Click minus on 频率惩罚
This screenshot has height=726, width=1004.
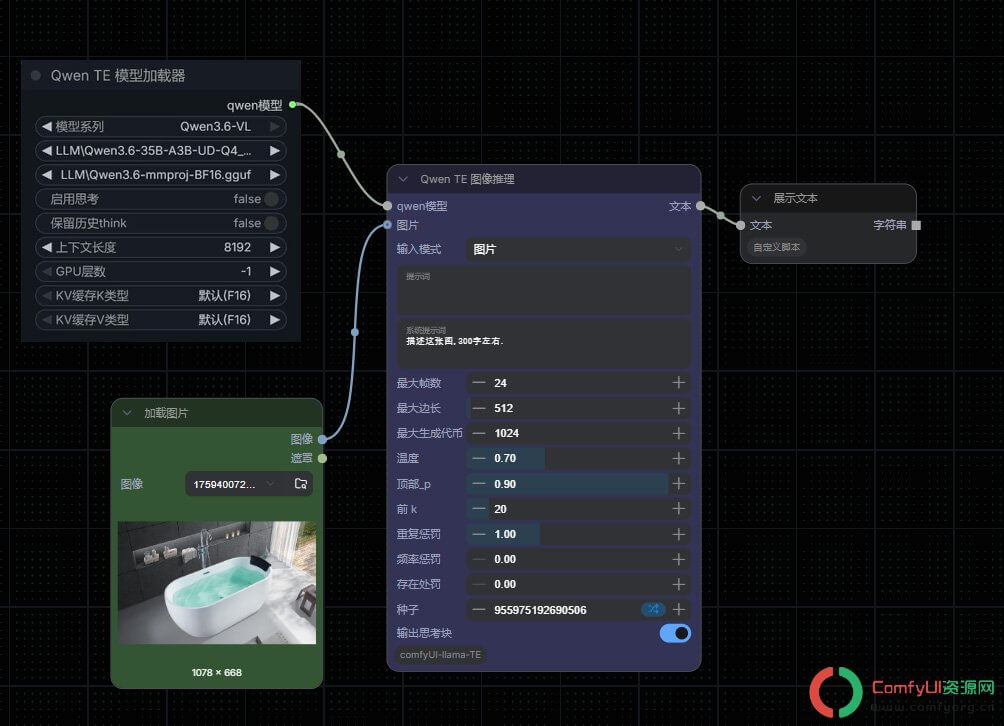(x=478, y=560)
